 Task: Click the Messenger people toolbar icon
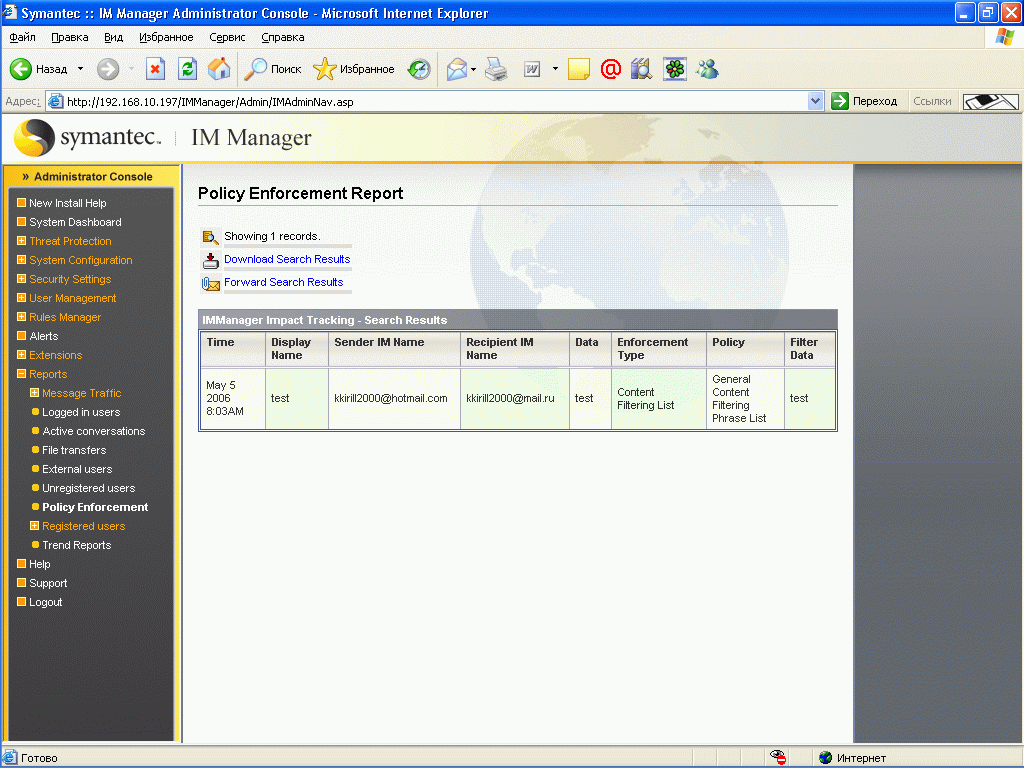707,69
